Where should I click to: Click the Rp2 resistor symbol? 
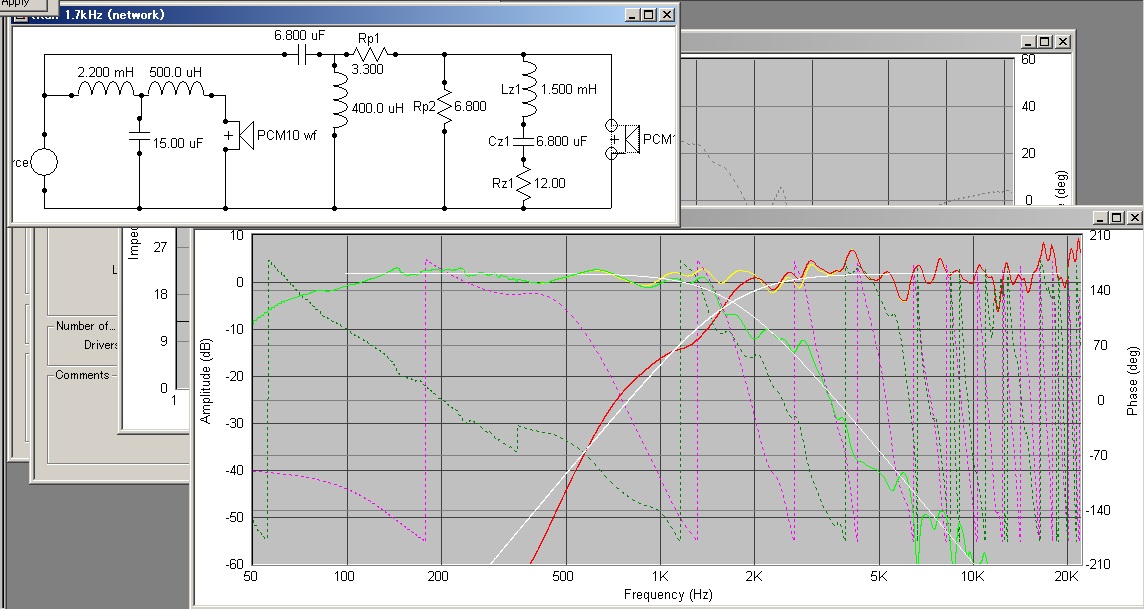(x=445, y=107)
